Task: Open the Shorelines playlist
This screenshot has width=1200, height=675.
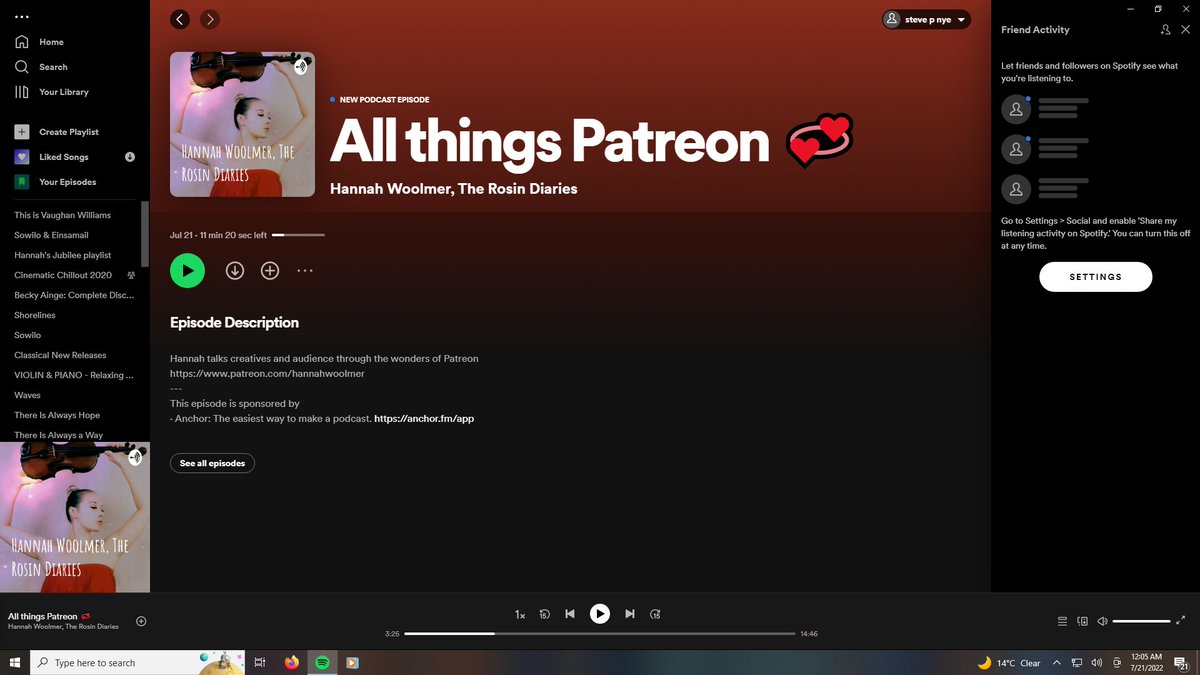Action: pos(35,315)
